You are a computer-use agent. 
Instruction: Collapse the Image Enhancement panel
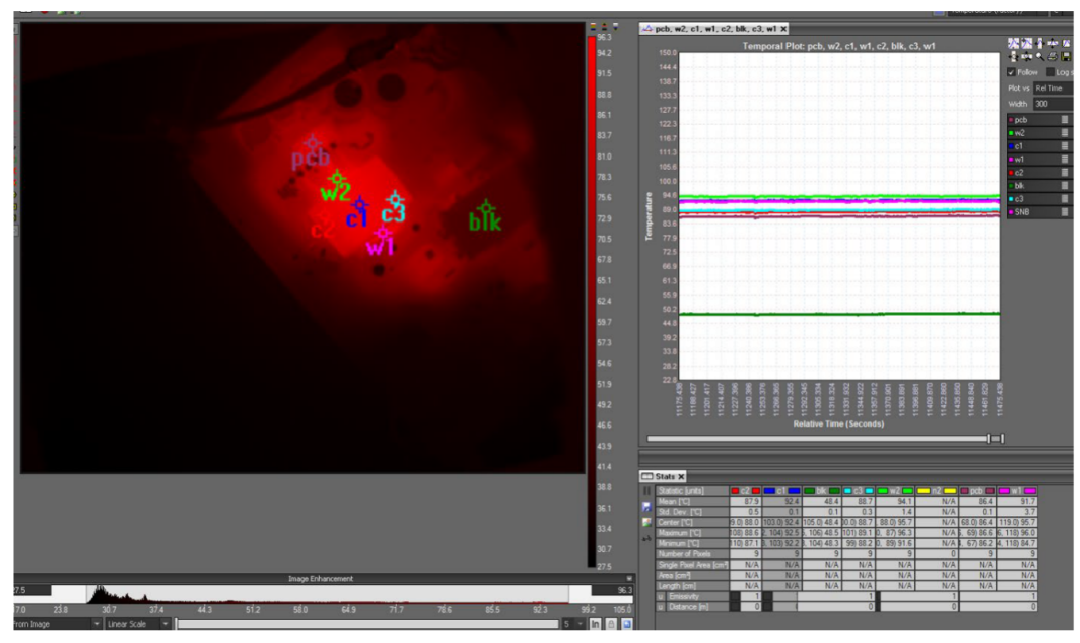629,578
